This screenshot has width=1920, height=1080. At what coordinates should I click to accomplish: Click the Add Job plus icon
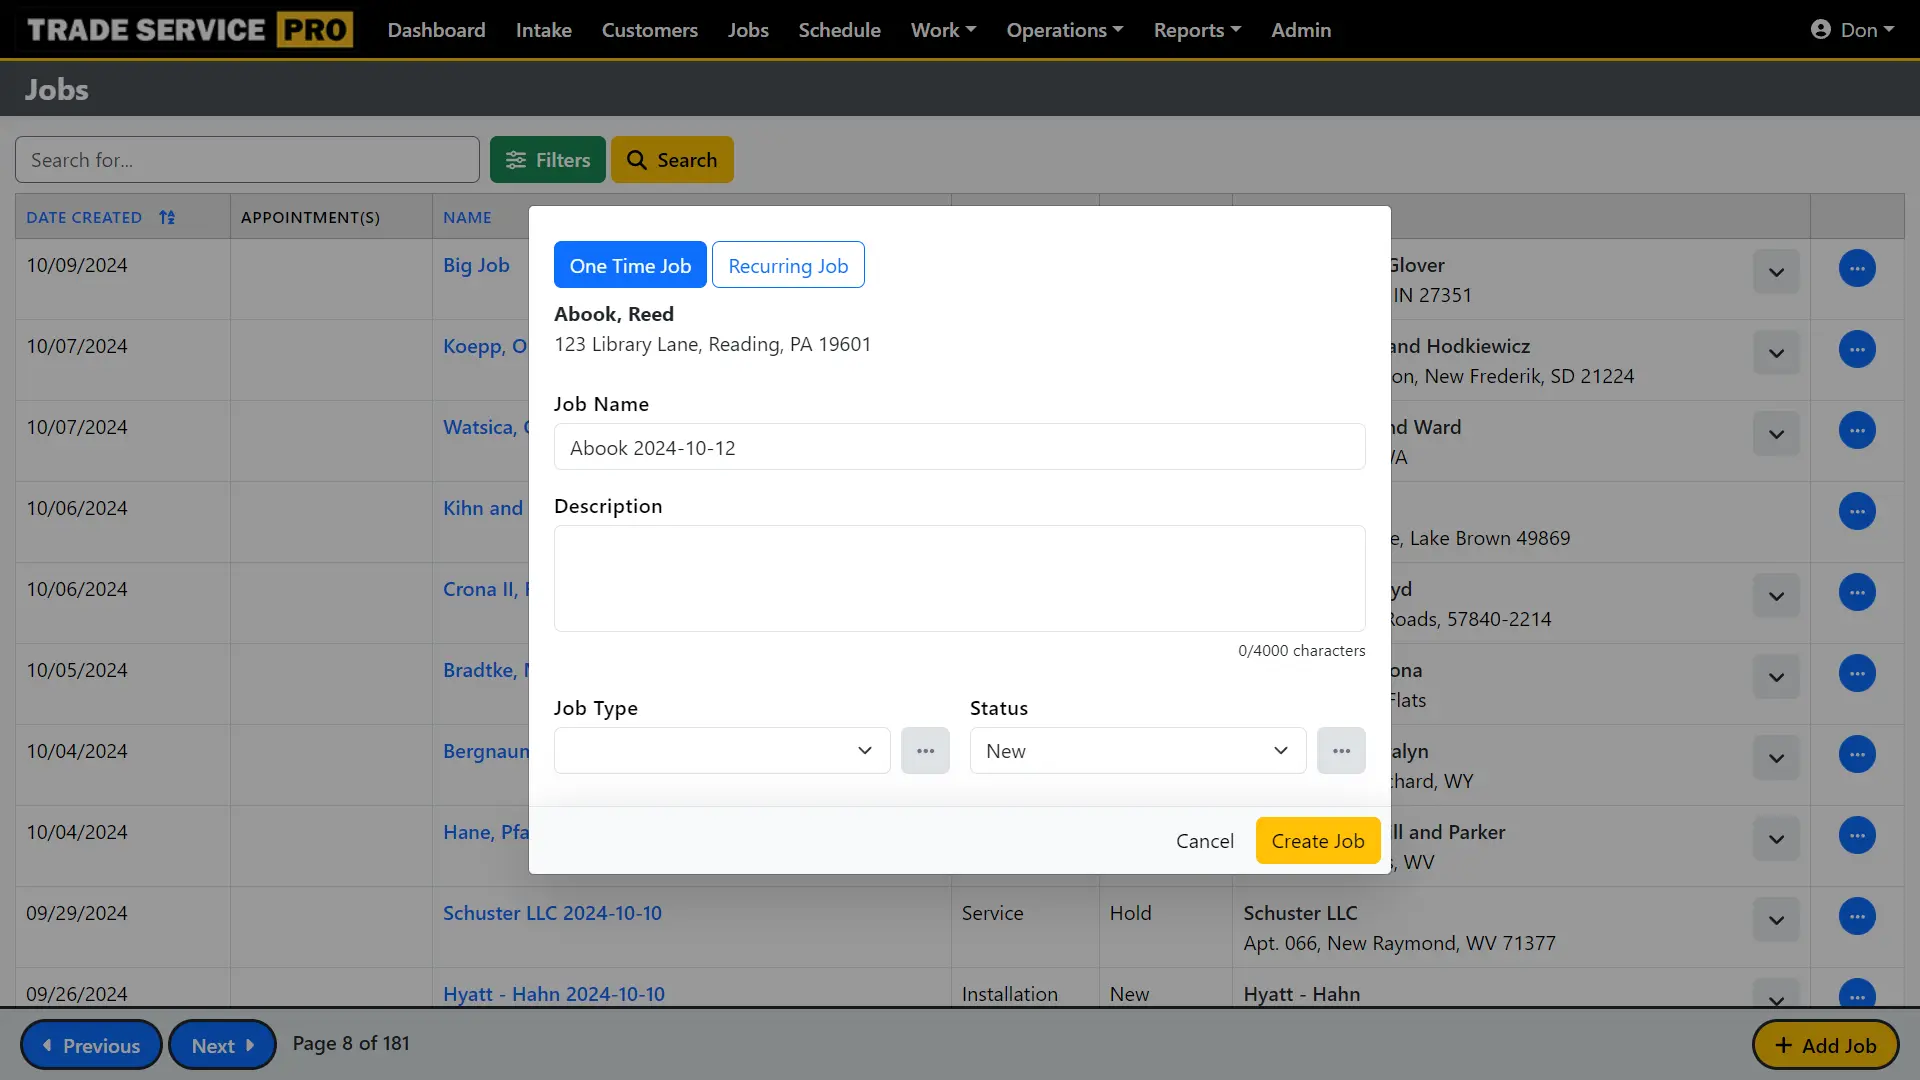click(x=1786, y=1045)
